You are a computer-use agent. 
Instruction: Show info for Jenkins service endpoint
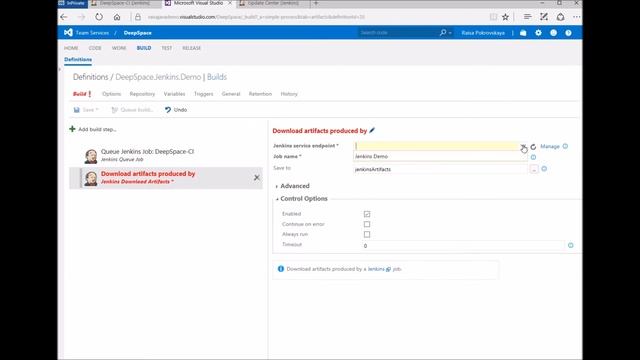[565, 146]
